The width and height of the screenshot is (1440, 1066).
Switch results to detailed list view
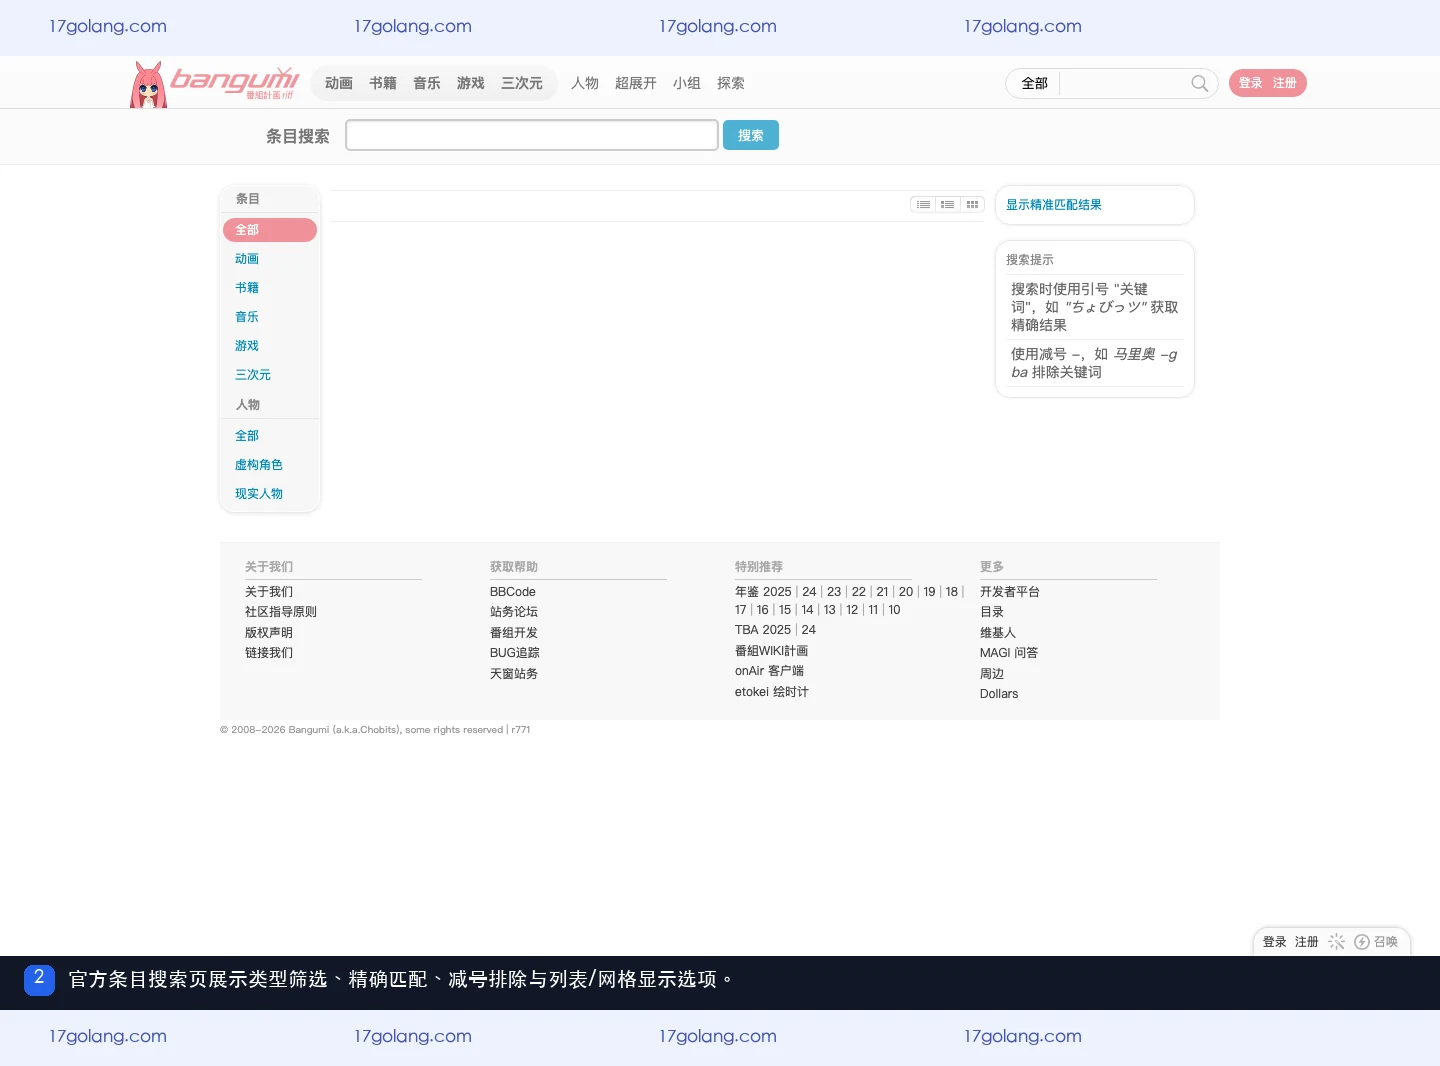pos(947,204)
